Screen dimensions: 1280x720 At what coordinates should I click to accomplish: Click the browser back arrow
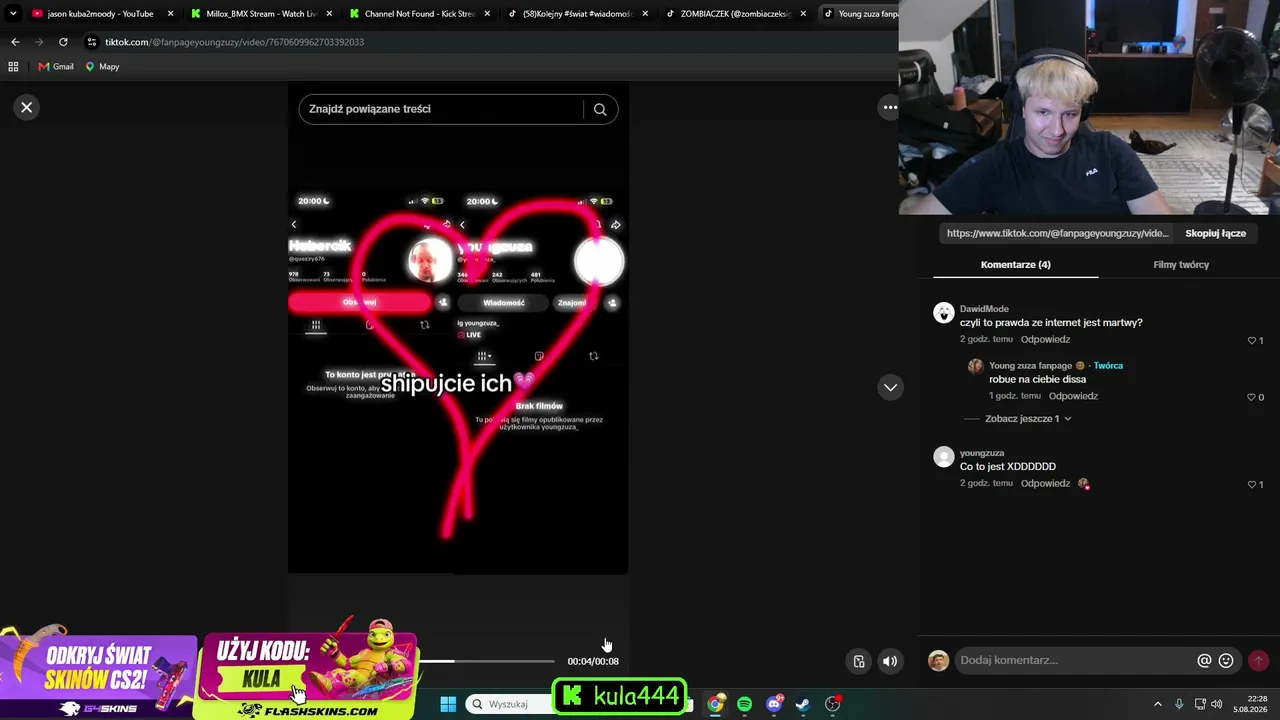[x=15, y=42]
